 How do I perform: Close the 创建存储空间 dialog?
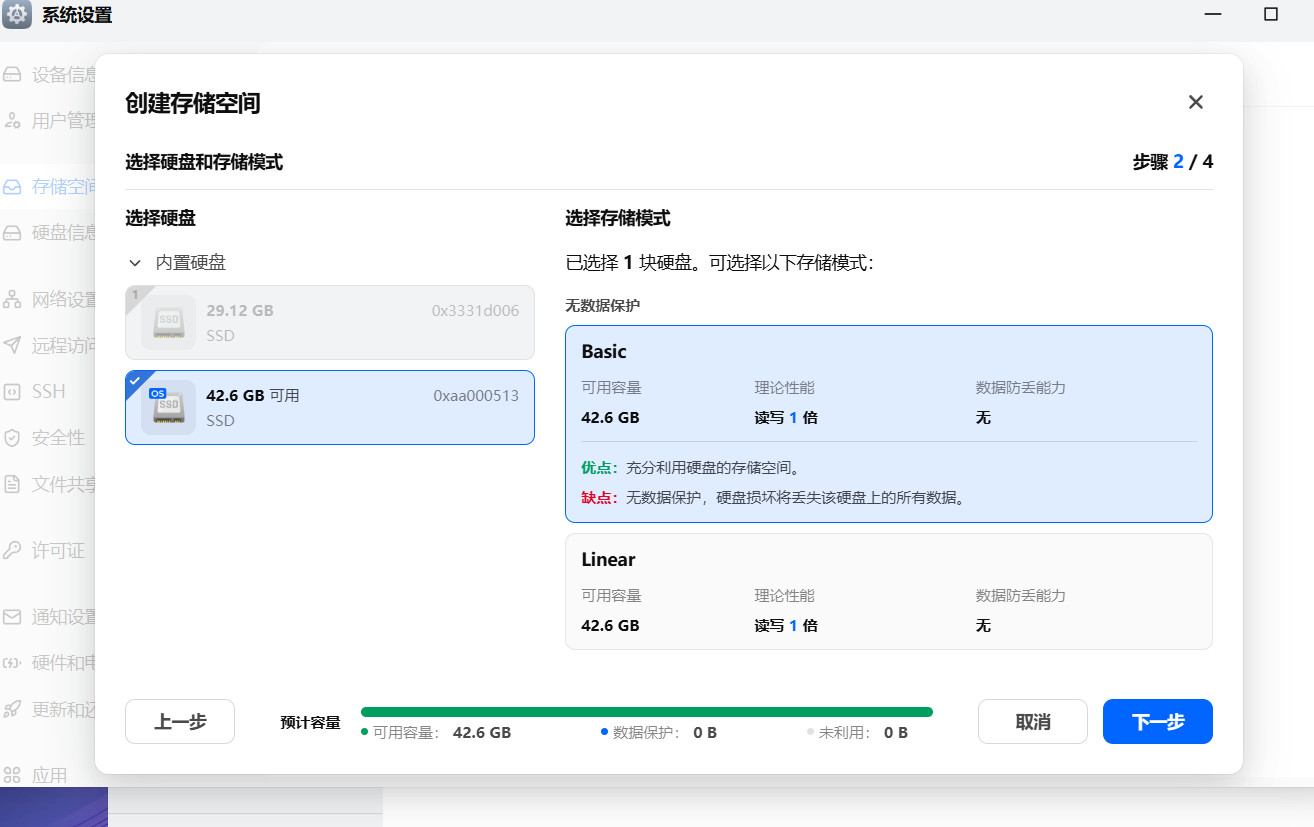pyautogui.click(x=1195, y=102)
